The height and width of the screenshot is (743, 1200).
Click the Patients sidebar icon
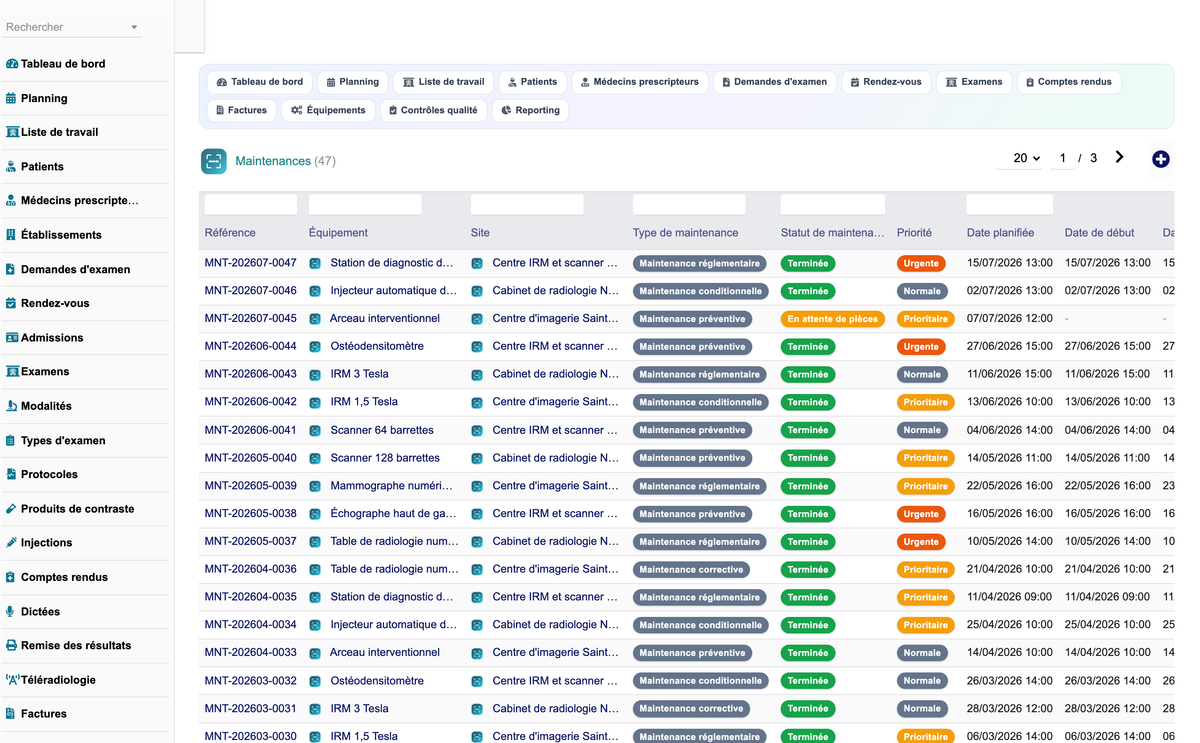pyautogui.click(x=11, y=167)
